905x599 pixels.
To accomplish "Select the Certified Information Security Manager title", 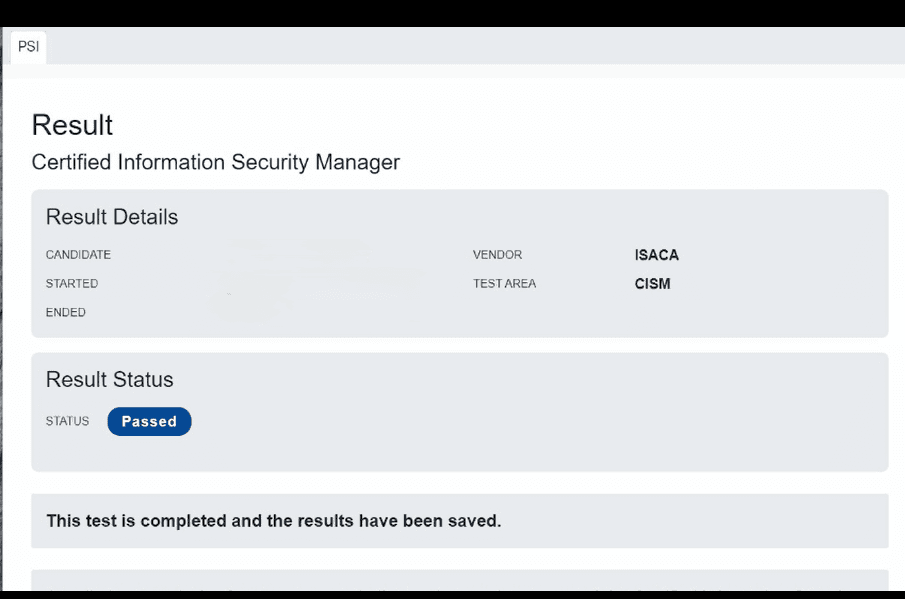I will point(215,162).
